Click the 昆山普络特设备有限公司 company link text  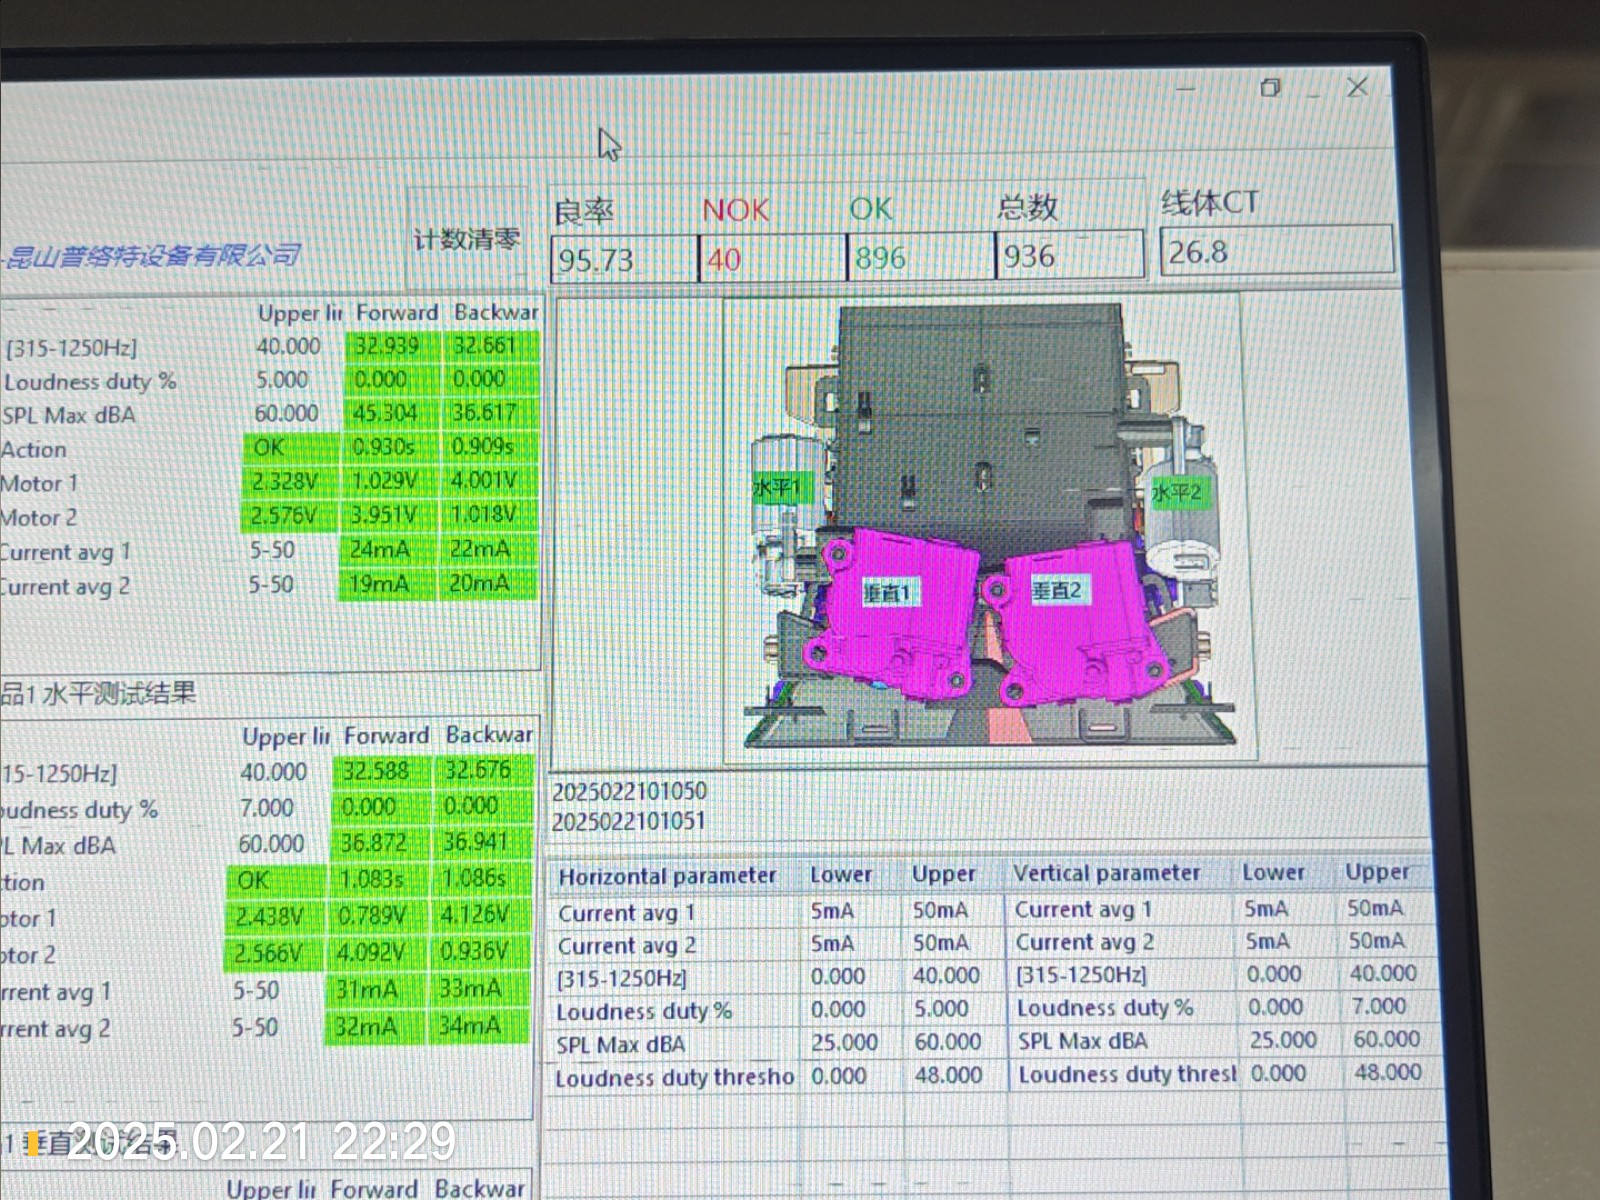152,256
